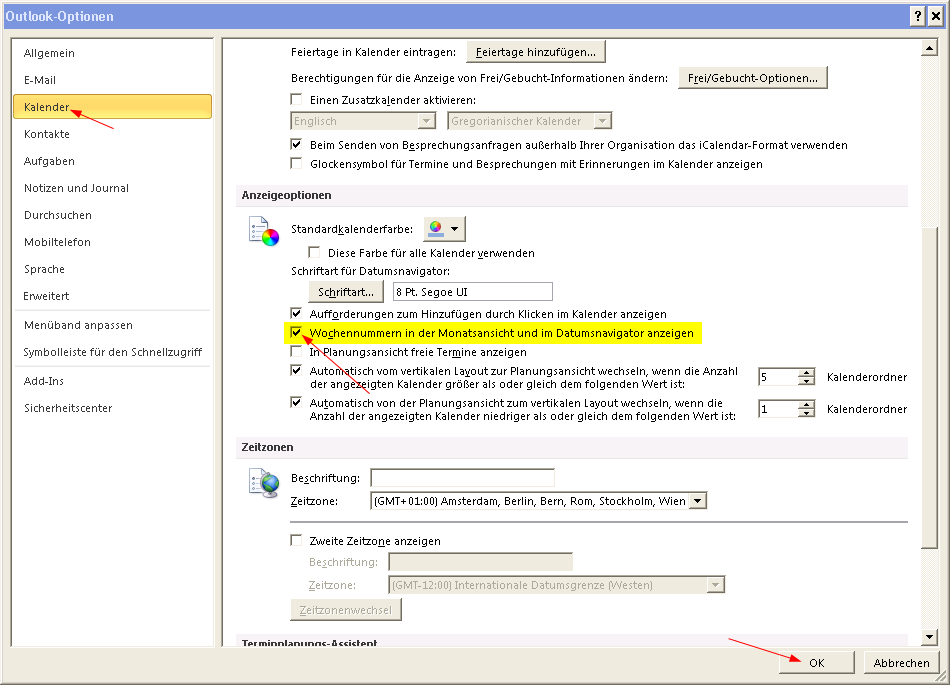
Task: Click the vertical scrollbar thumb
Action: pos(929,388)
